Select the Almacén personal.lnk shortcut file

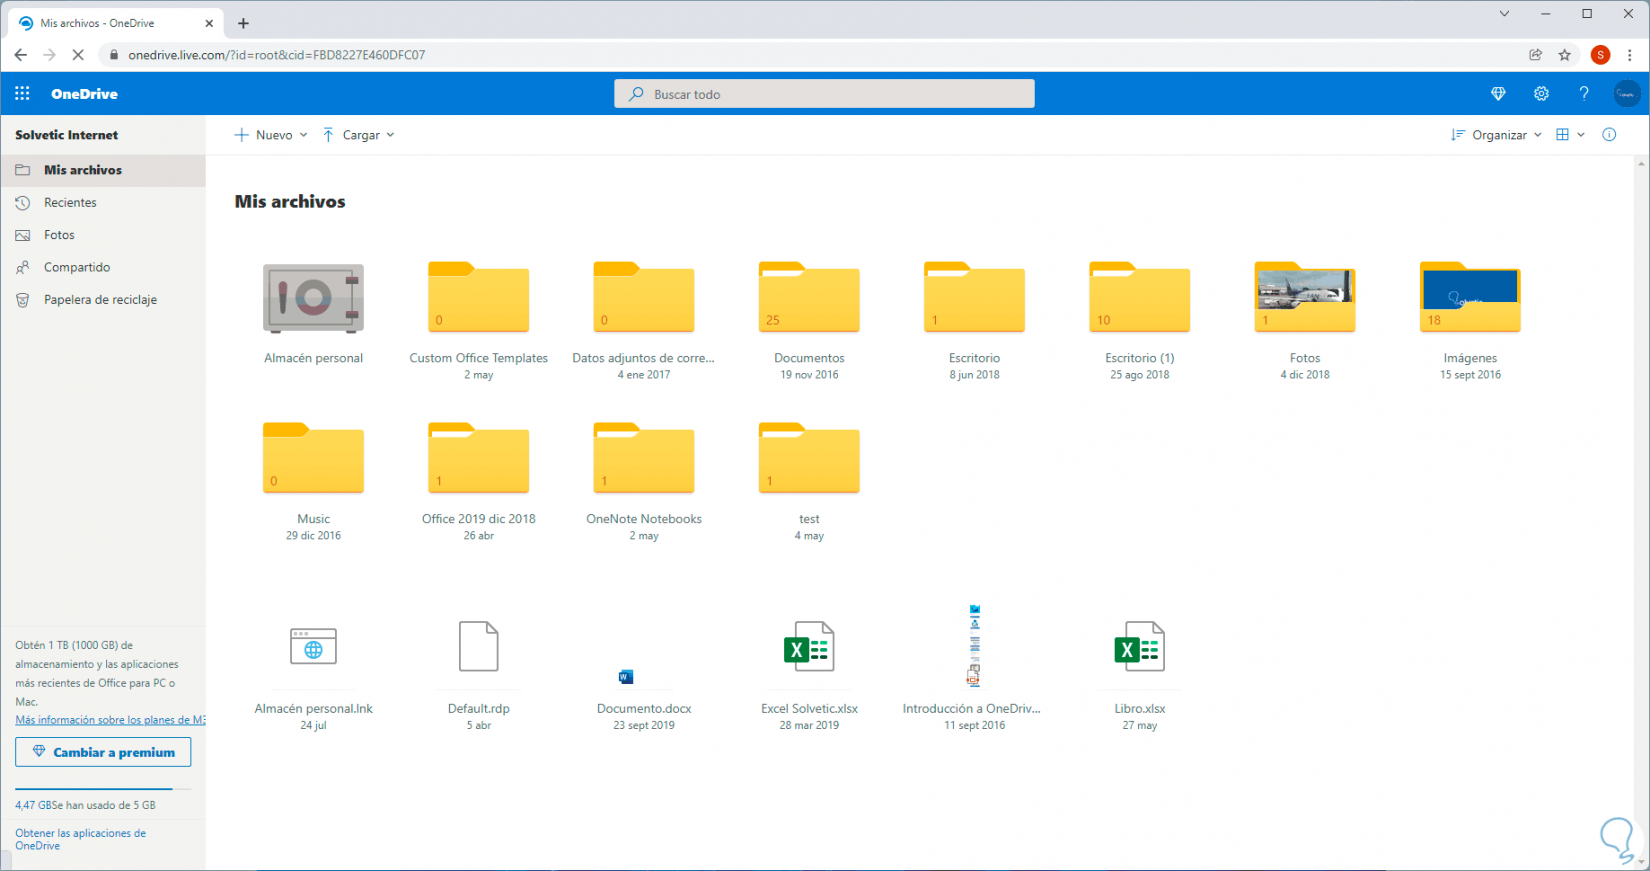313,647
